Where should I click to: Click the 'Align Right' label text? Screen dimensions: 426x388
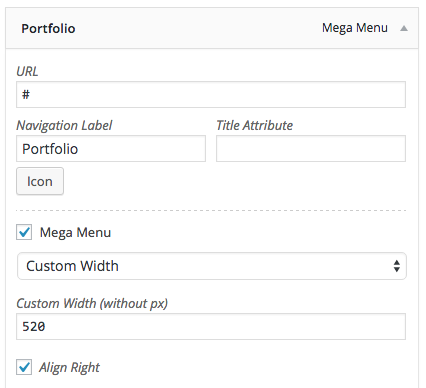tap(69, 367)
